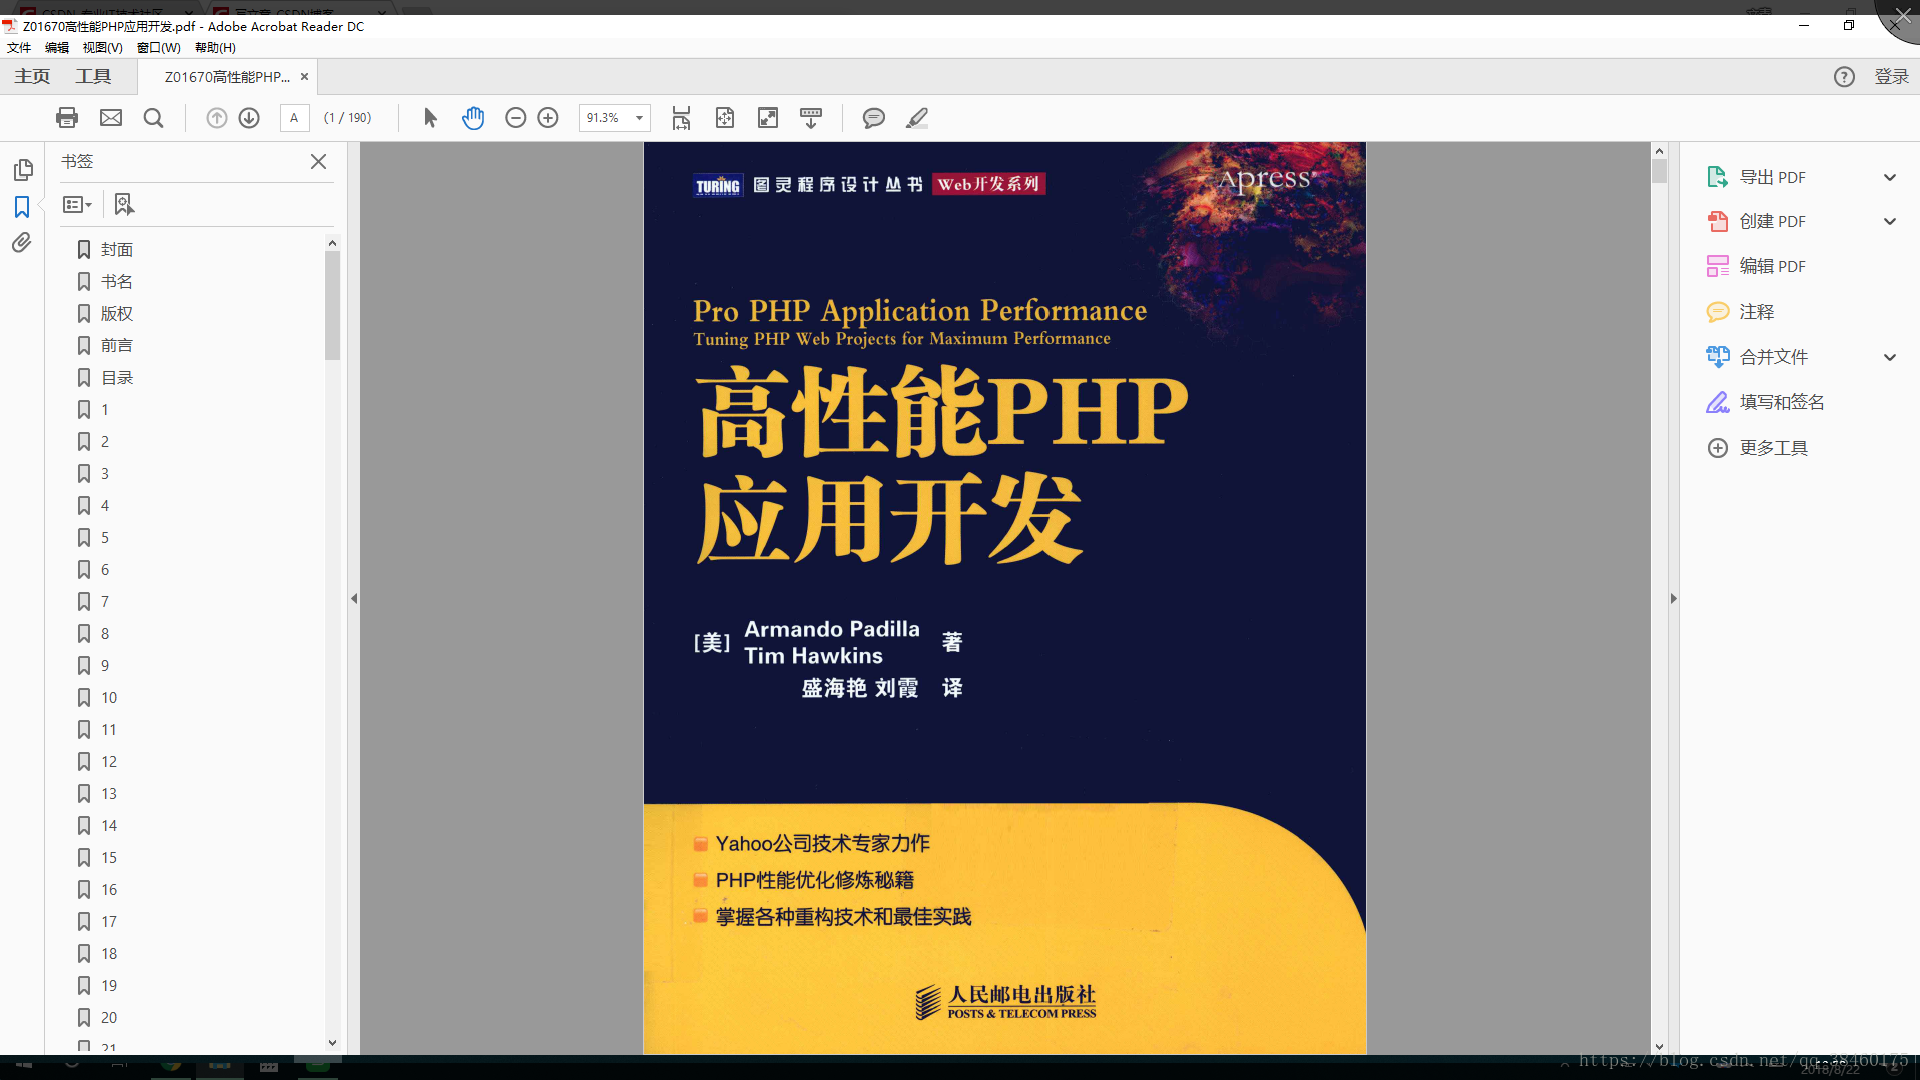The height and width of the screenshot is (1080, 1920).
Task: Open bookmark options dropdown menu
Action: point(78,204)
